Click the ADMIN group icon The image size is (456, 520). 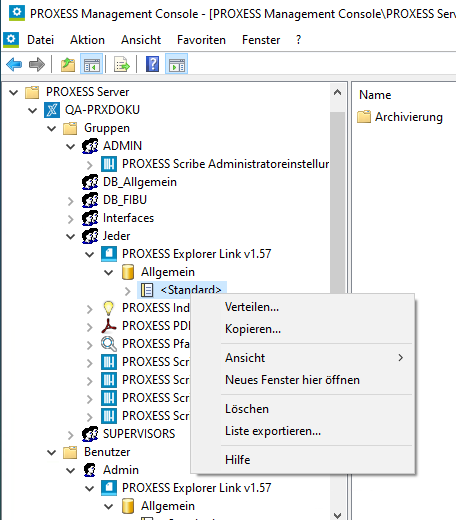click(x=90, y=146)
